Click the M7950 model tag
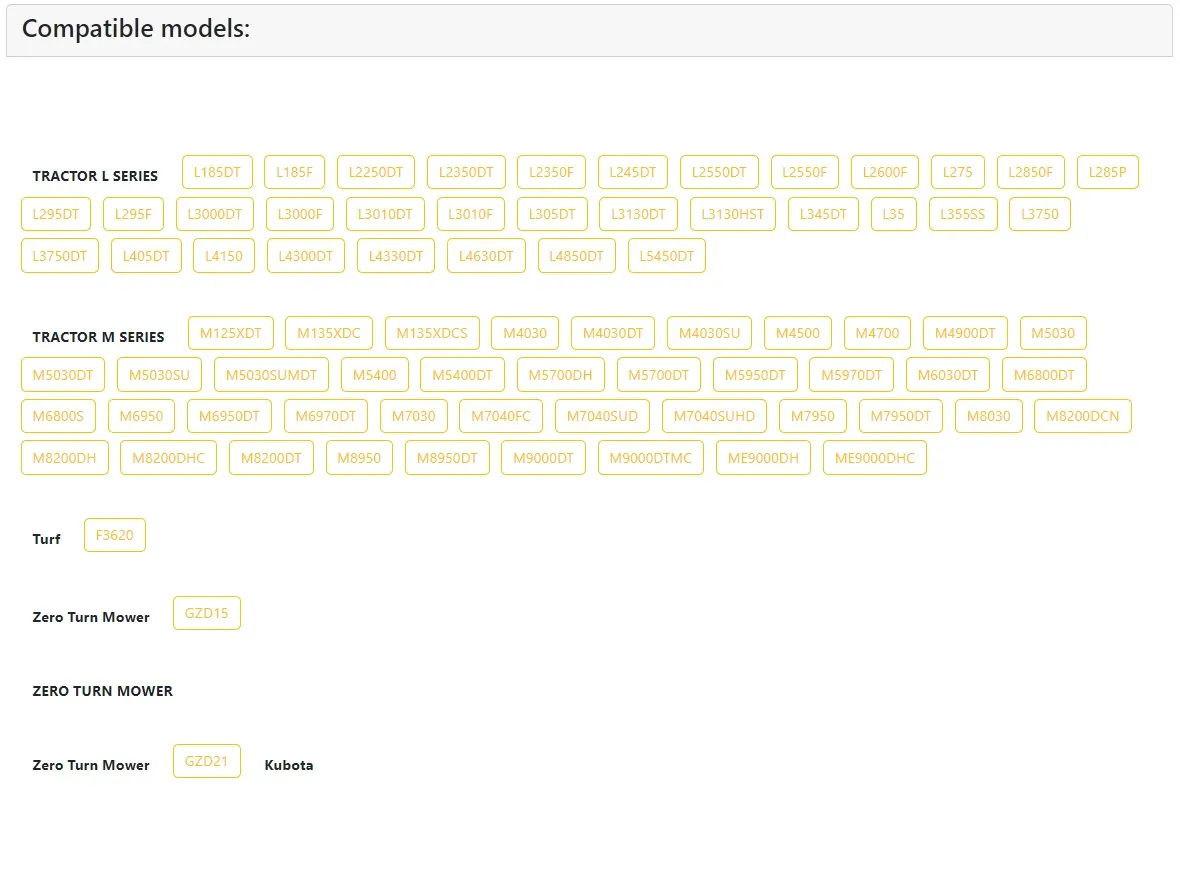 click(x=812, y=416)
